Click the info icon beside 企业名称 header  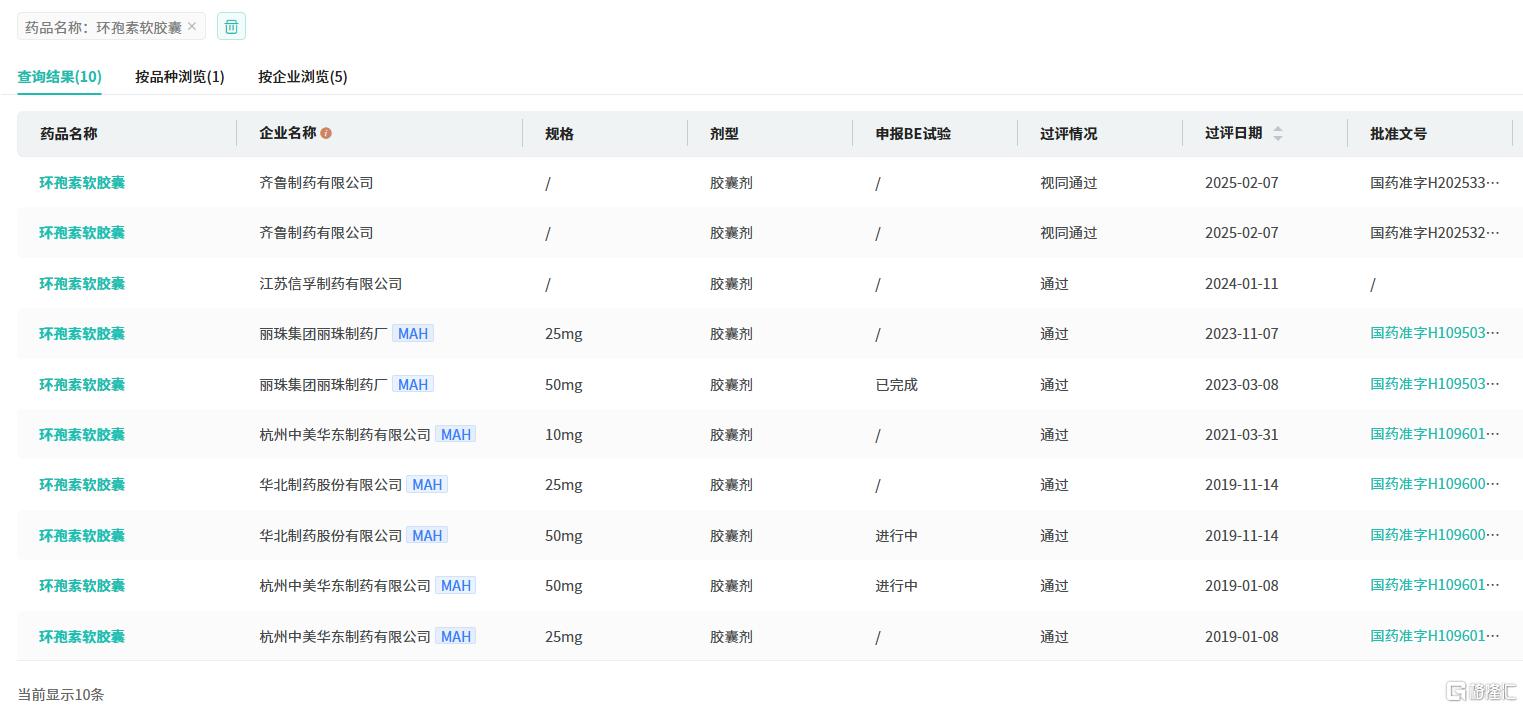(x=326, y=133)
